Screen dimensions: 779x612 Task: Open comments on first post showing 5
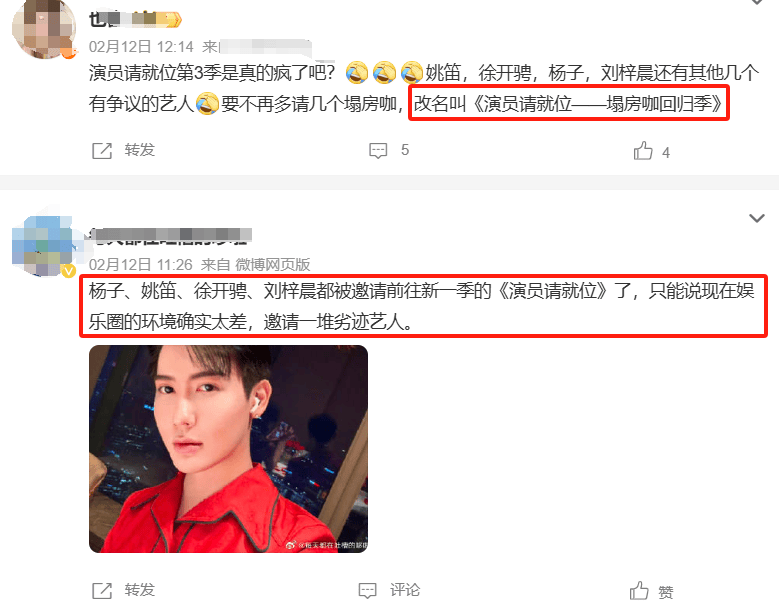point(378,151)
